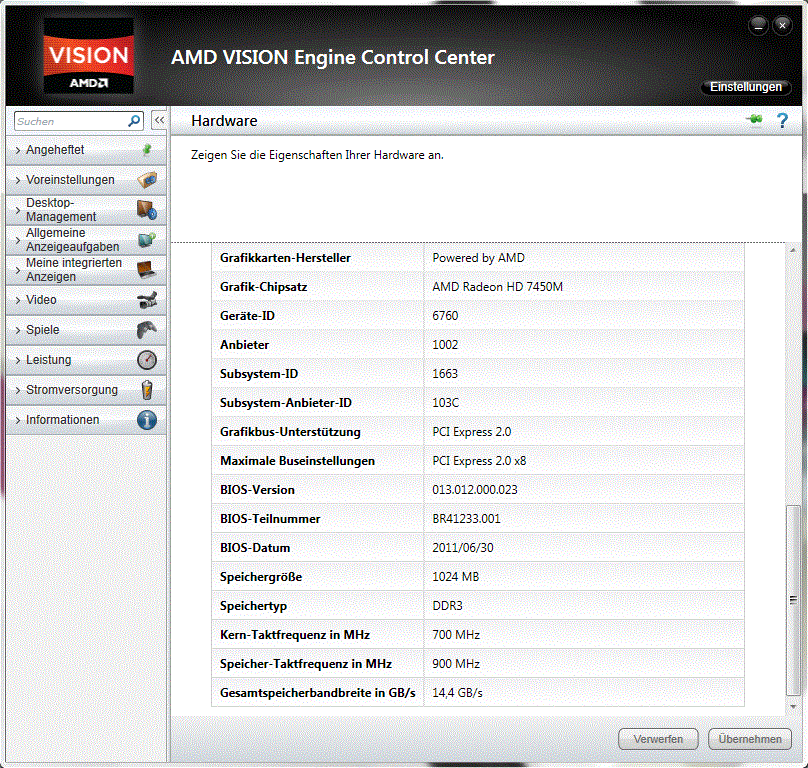Select the Subsystem-ID value 1663
Viewport: 808px width, 768px height.
click(445, 373)
